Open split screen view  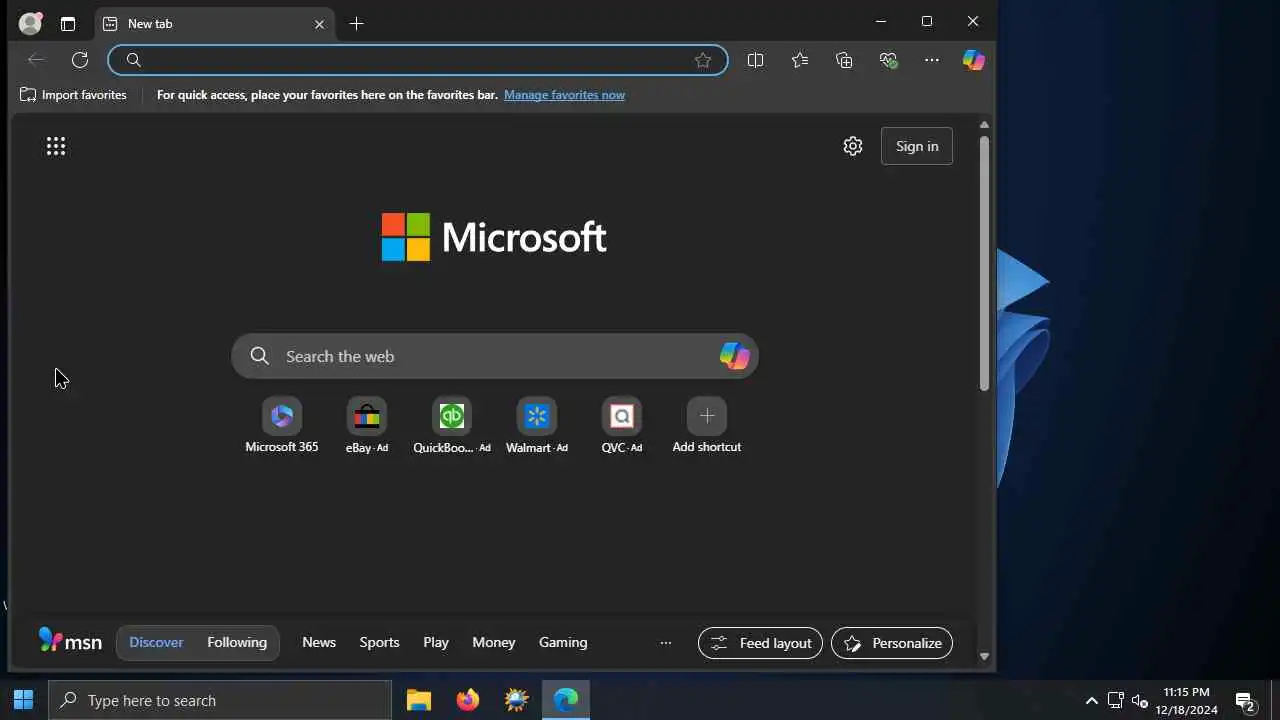click(755, 60)
